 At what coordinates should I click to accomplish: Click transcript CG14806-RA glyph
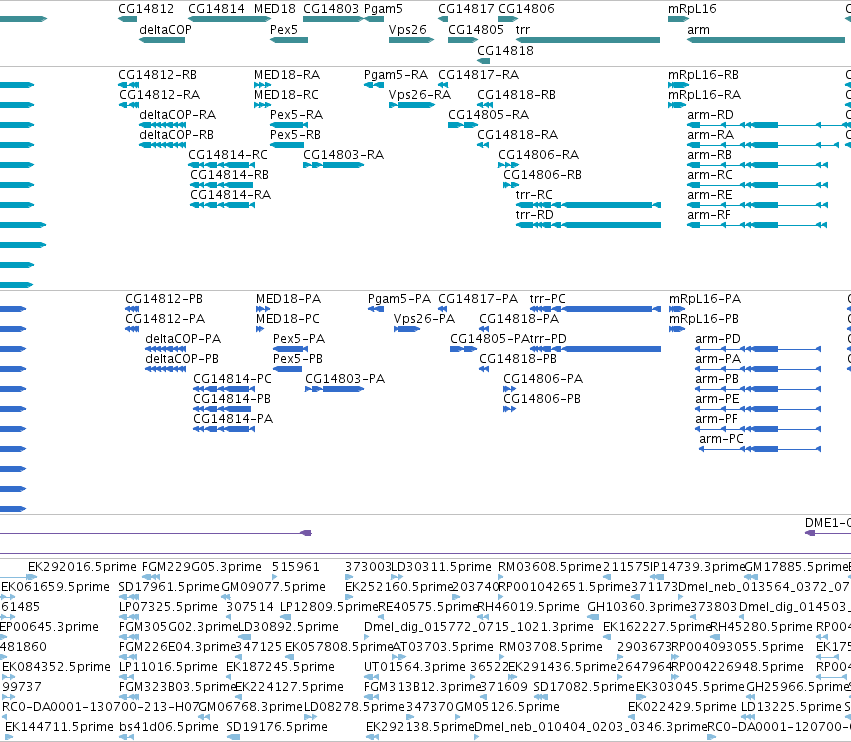tap(509, 165)
